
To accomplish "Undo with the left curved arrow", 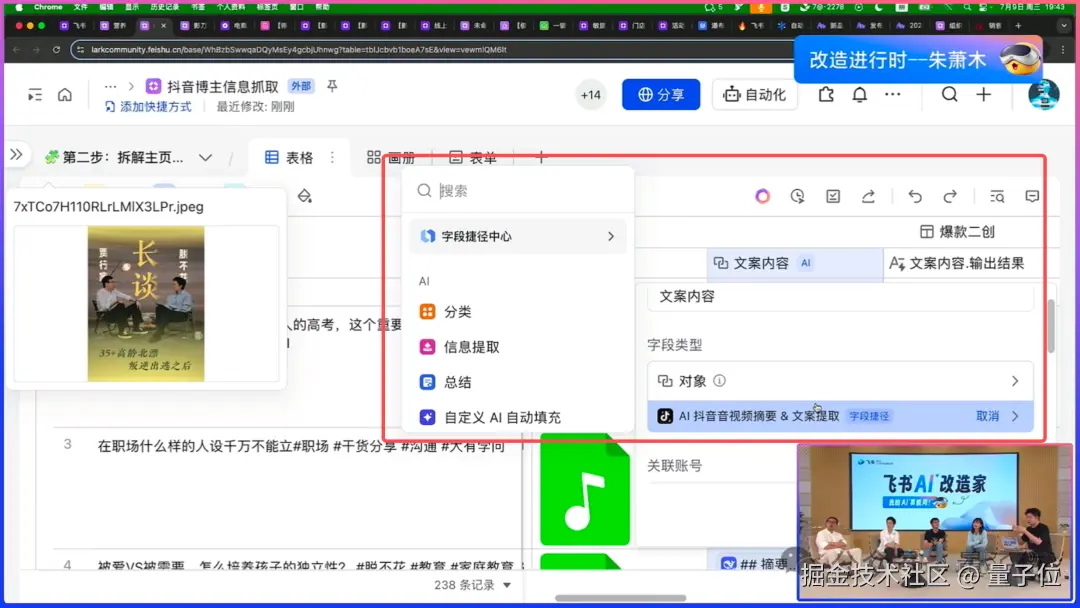I will [915, 196].
